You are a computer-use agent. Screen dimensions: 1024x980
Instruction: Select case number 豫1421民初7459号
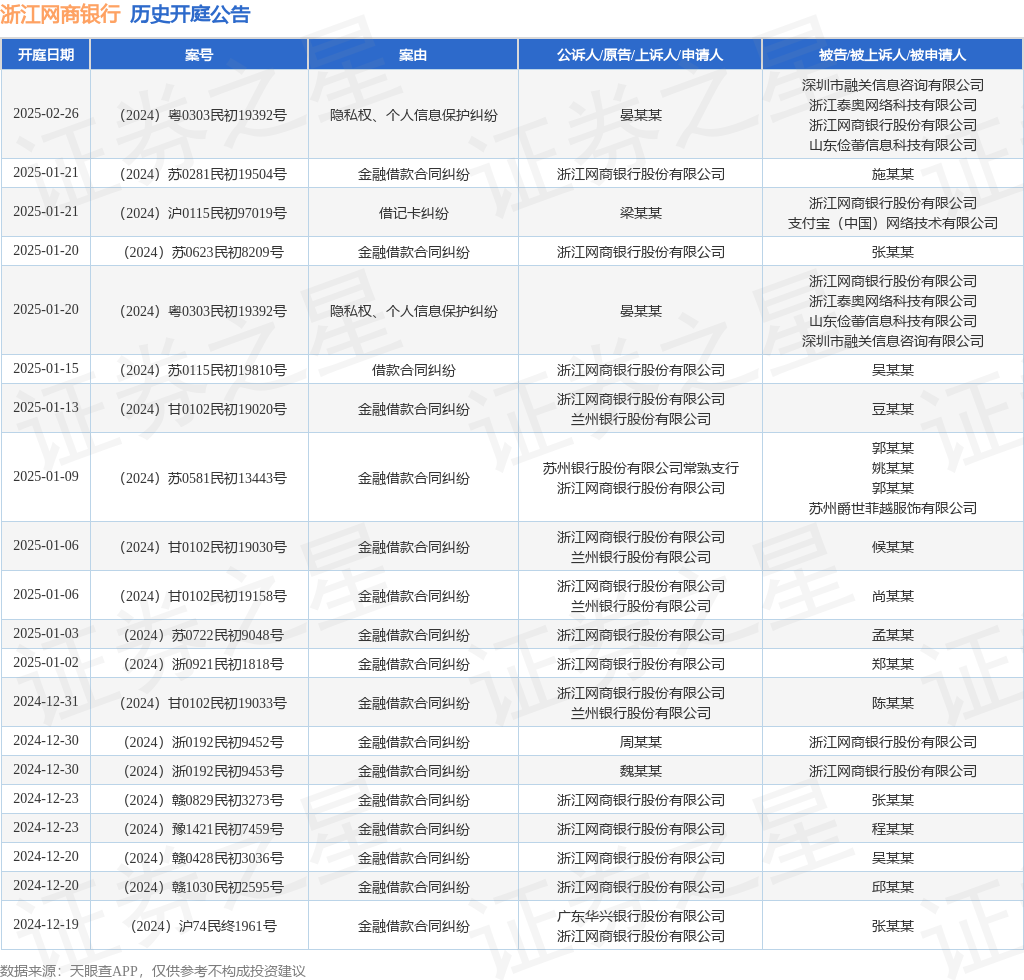tap(203, 829)
